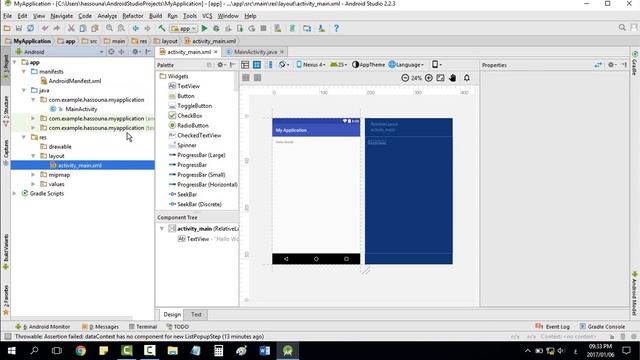Open Event Log panel
This screenshot has width=640, height=360.
[552, 327]
